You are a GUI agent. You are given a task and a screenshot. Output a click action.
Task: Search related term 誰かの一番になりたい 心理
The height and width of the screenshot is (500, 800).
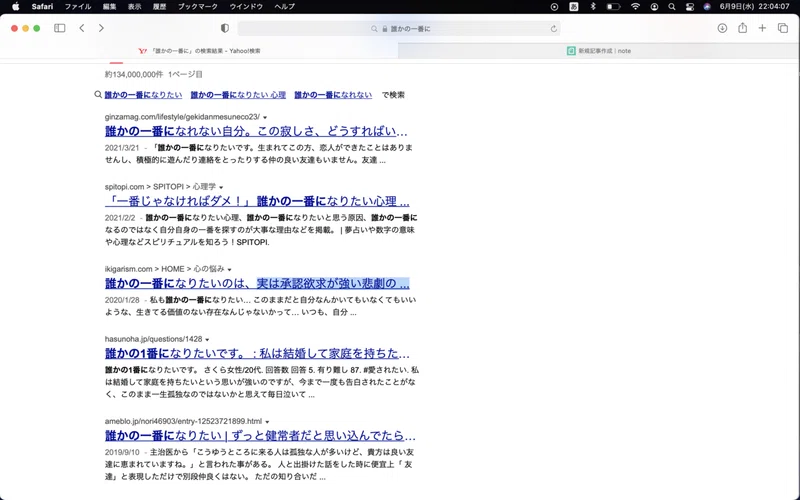(x=238, y=95)
